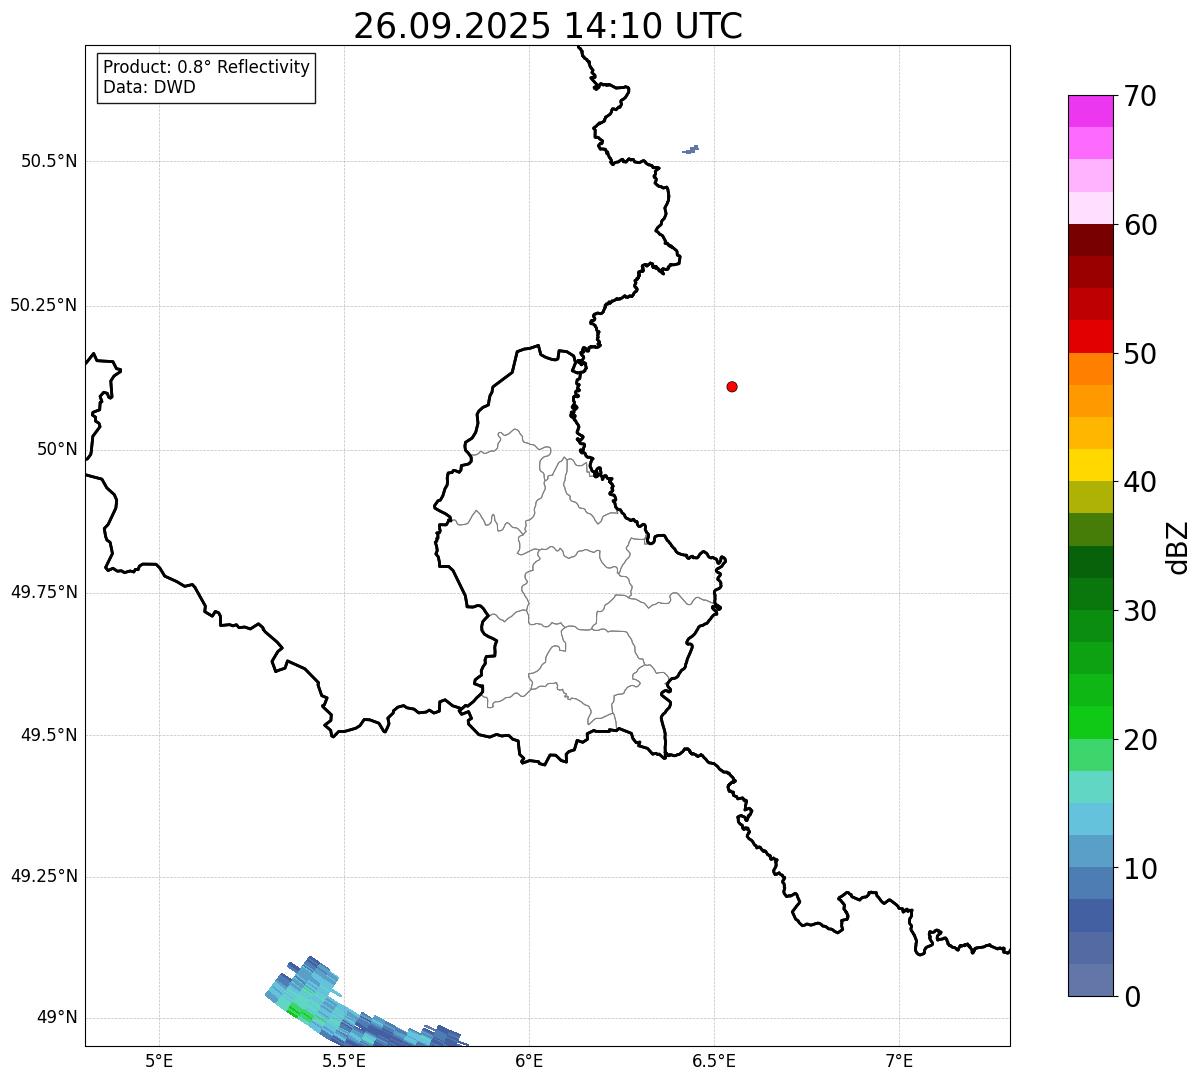
Task: Click the small echo near 50.5°N
Action: point(690,149)
